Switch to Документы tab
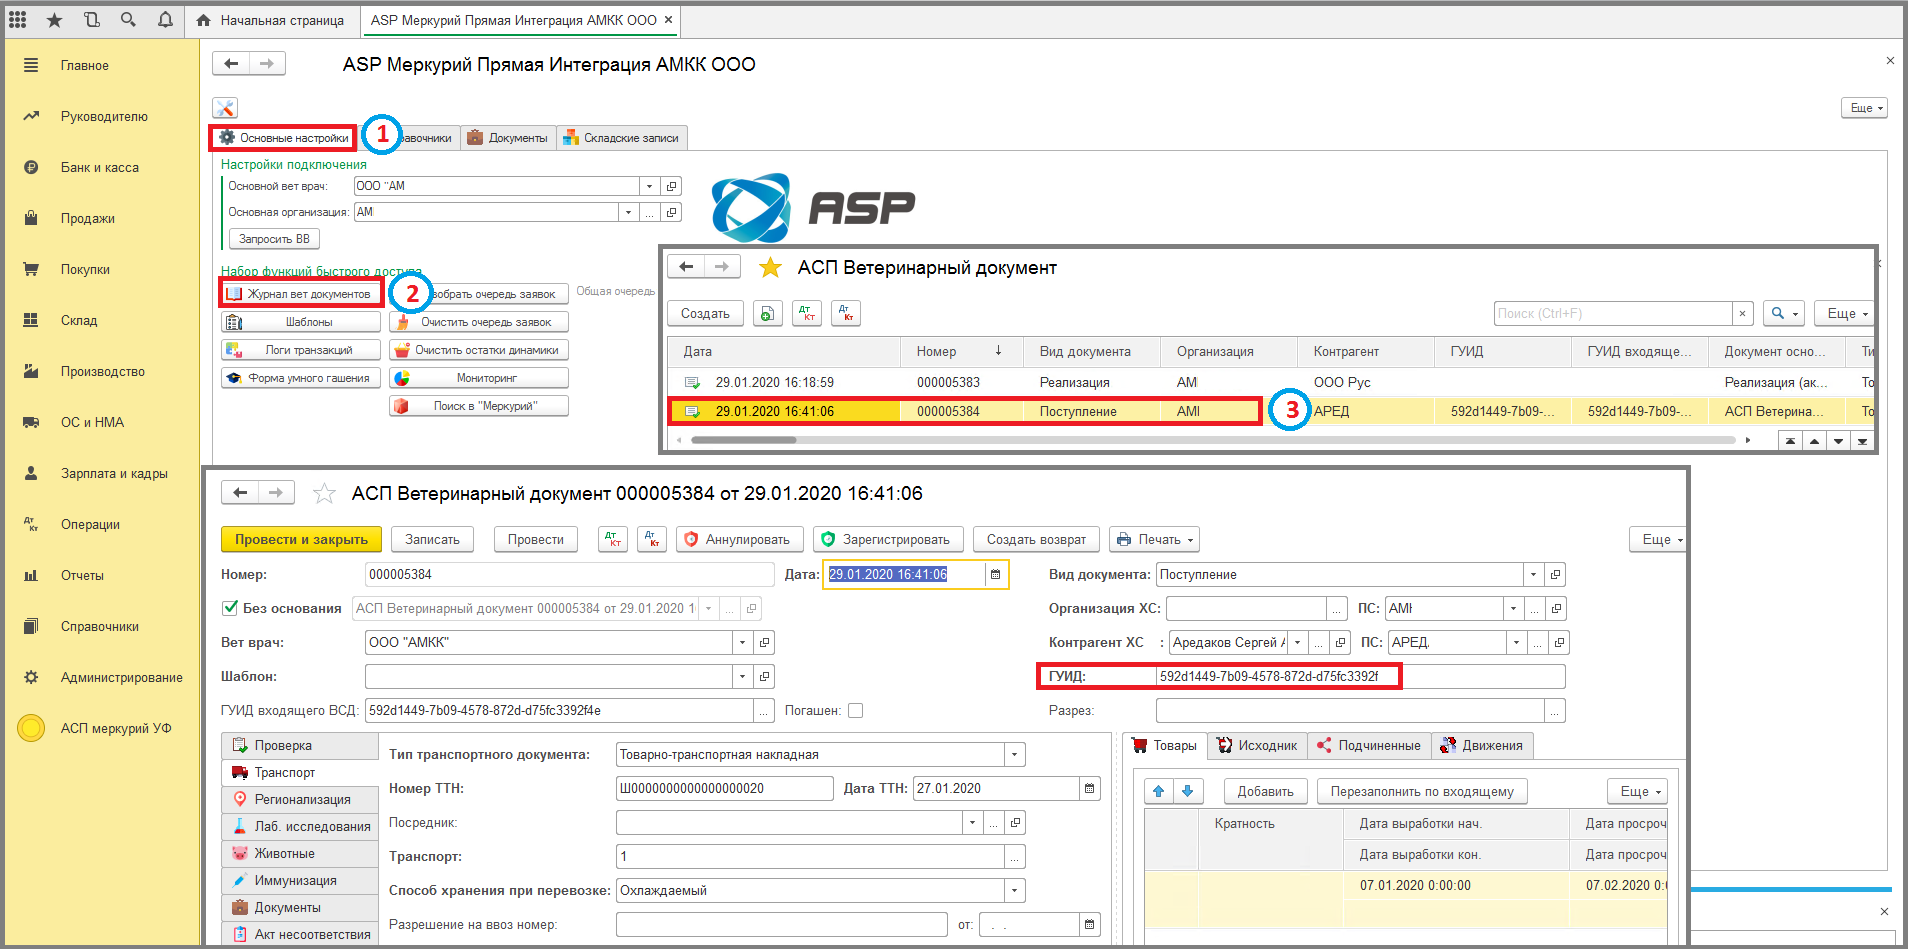 (x=508, y=138)
